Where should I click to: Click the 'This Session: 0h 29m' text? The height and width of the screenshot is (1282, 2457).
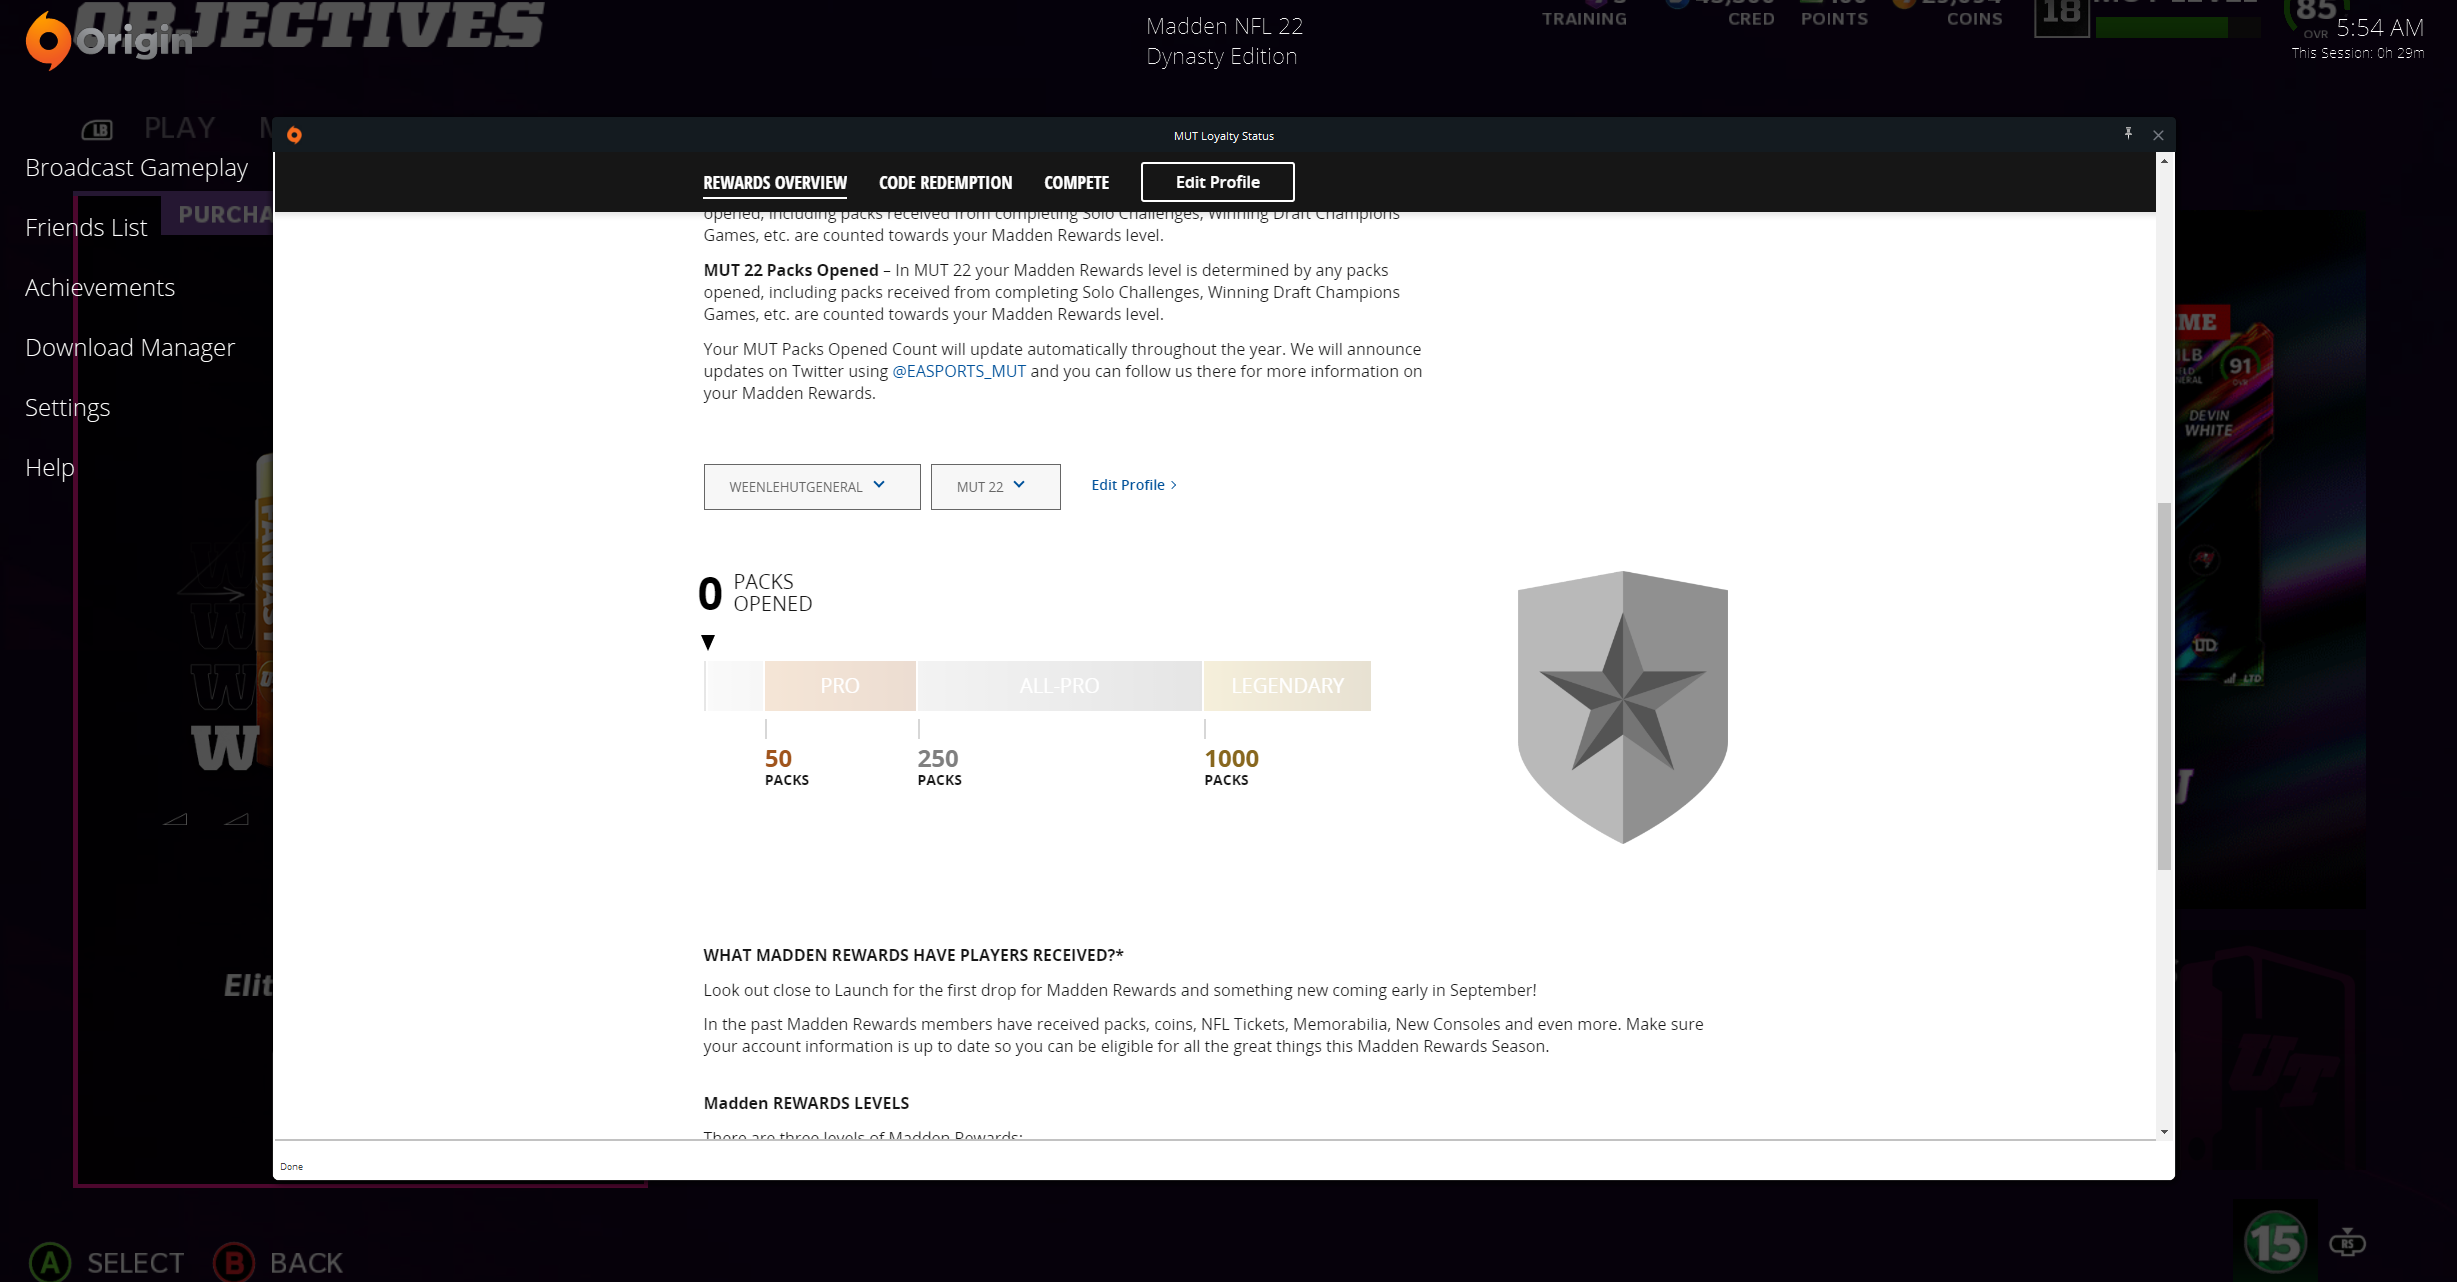[x=2357, y=53]
